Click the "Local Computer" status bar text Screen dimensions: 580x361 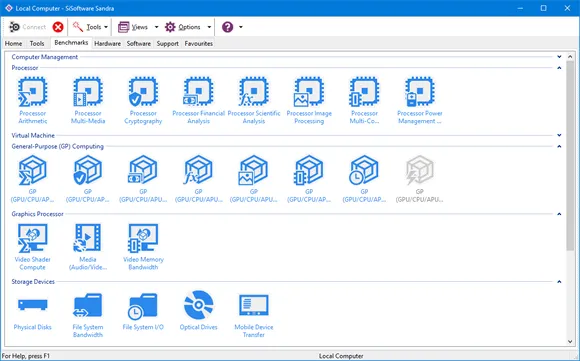point(341,356)
